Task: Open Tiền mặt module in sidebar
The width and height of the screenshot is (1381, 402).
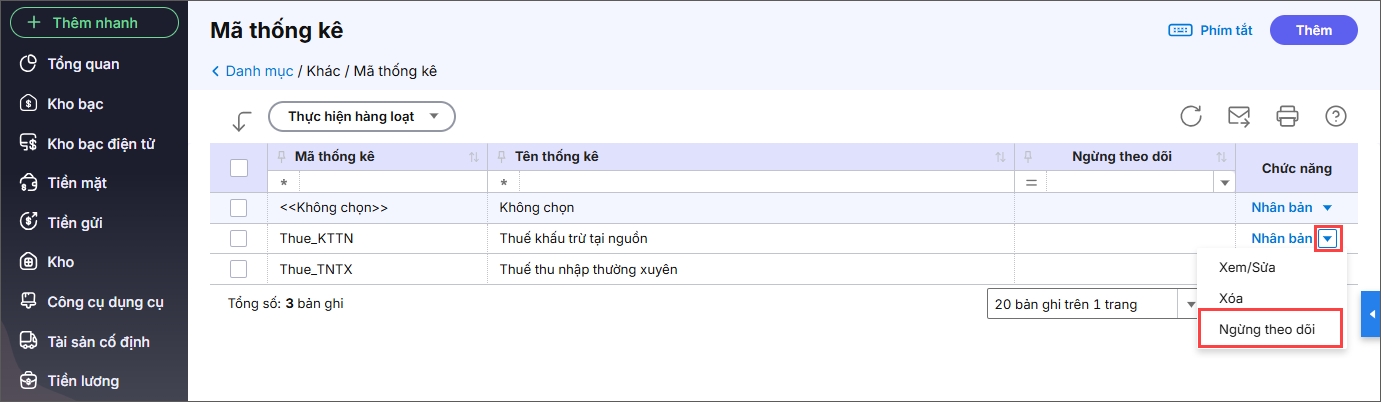Action: pyautogui.click(x=77, y=183)
